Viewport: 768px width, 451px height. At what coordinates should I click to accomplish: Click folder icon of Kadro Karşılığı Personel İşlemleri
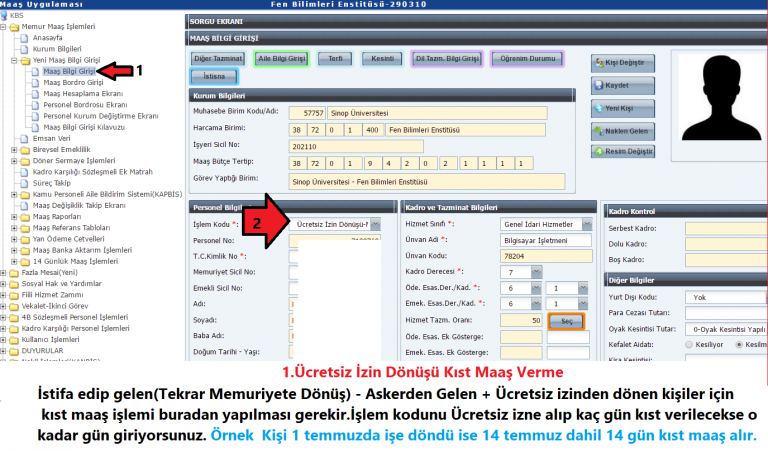tap(14, 329)
